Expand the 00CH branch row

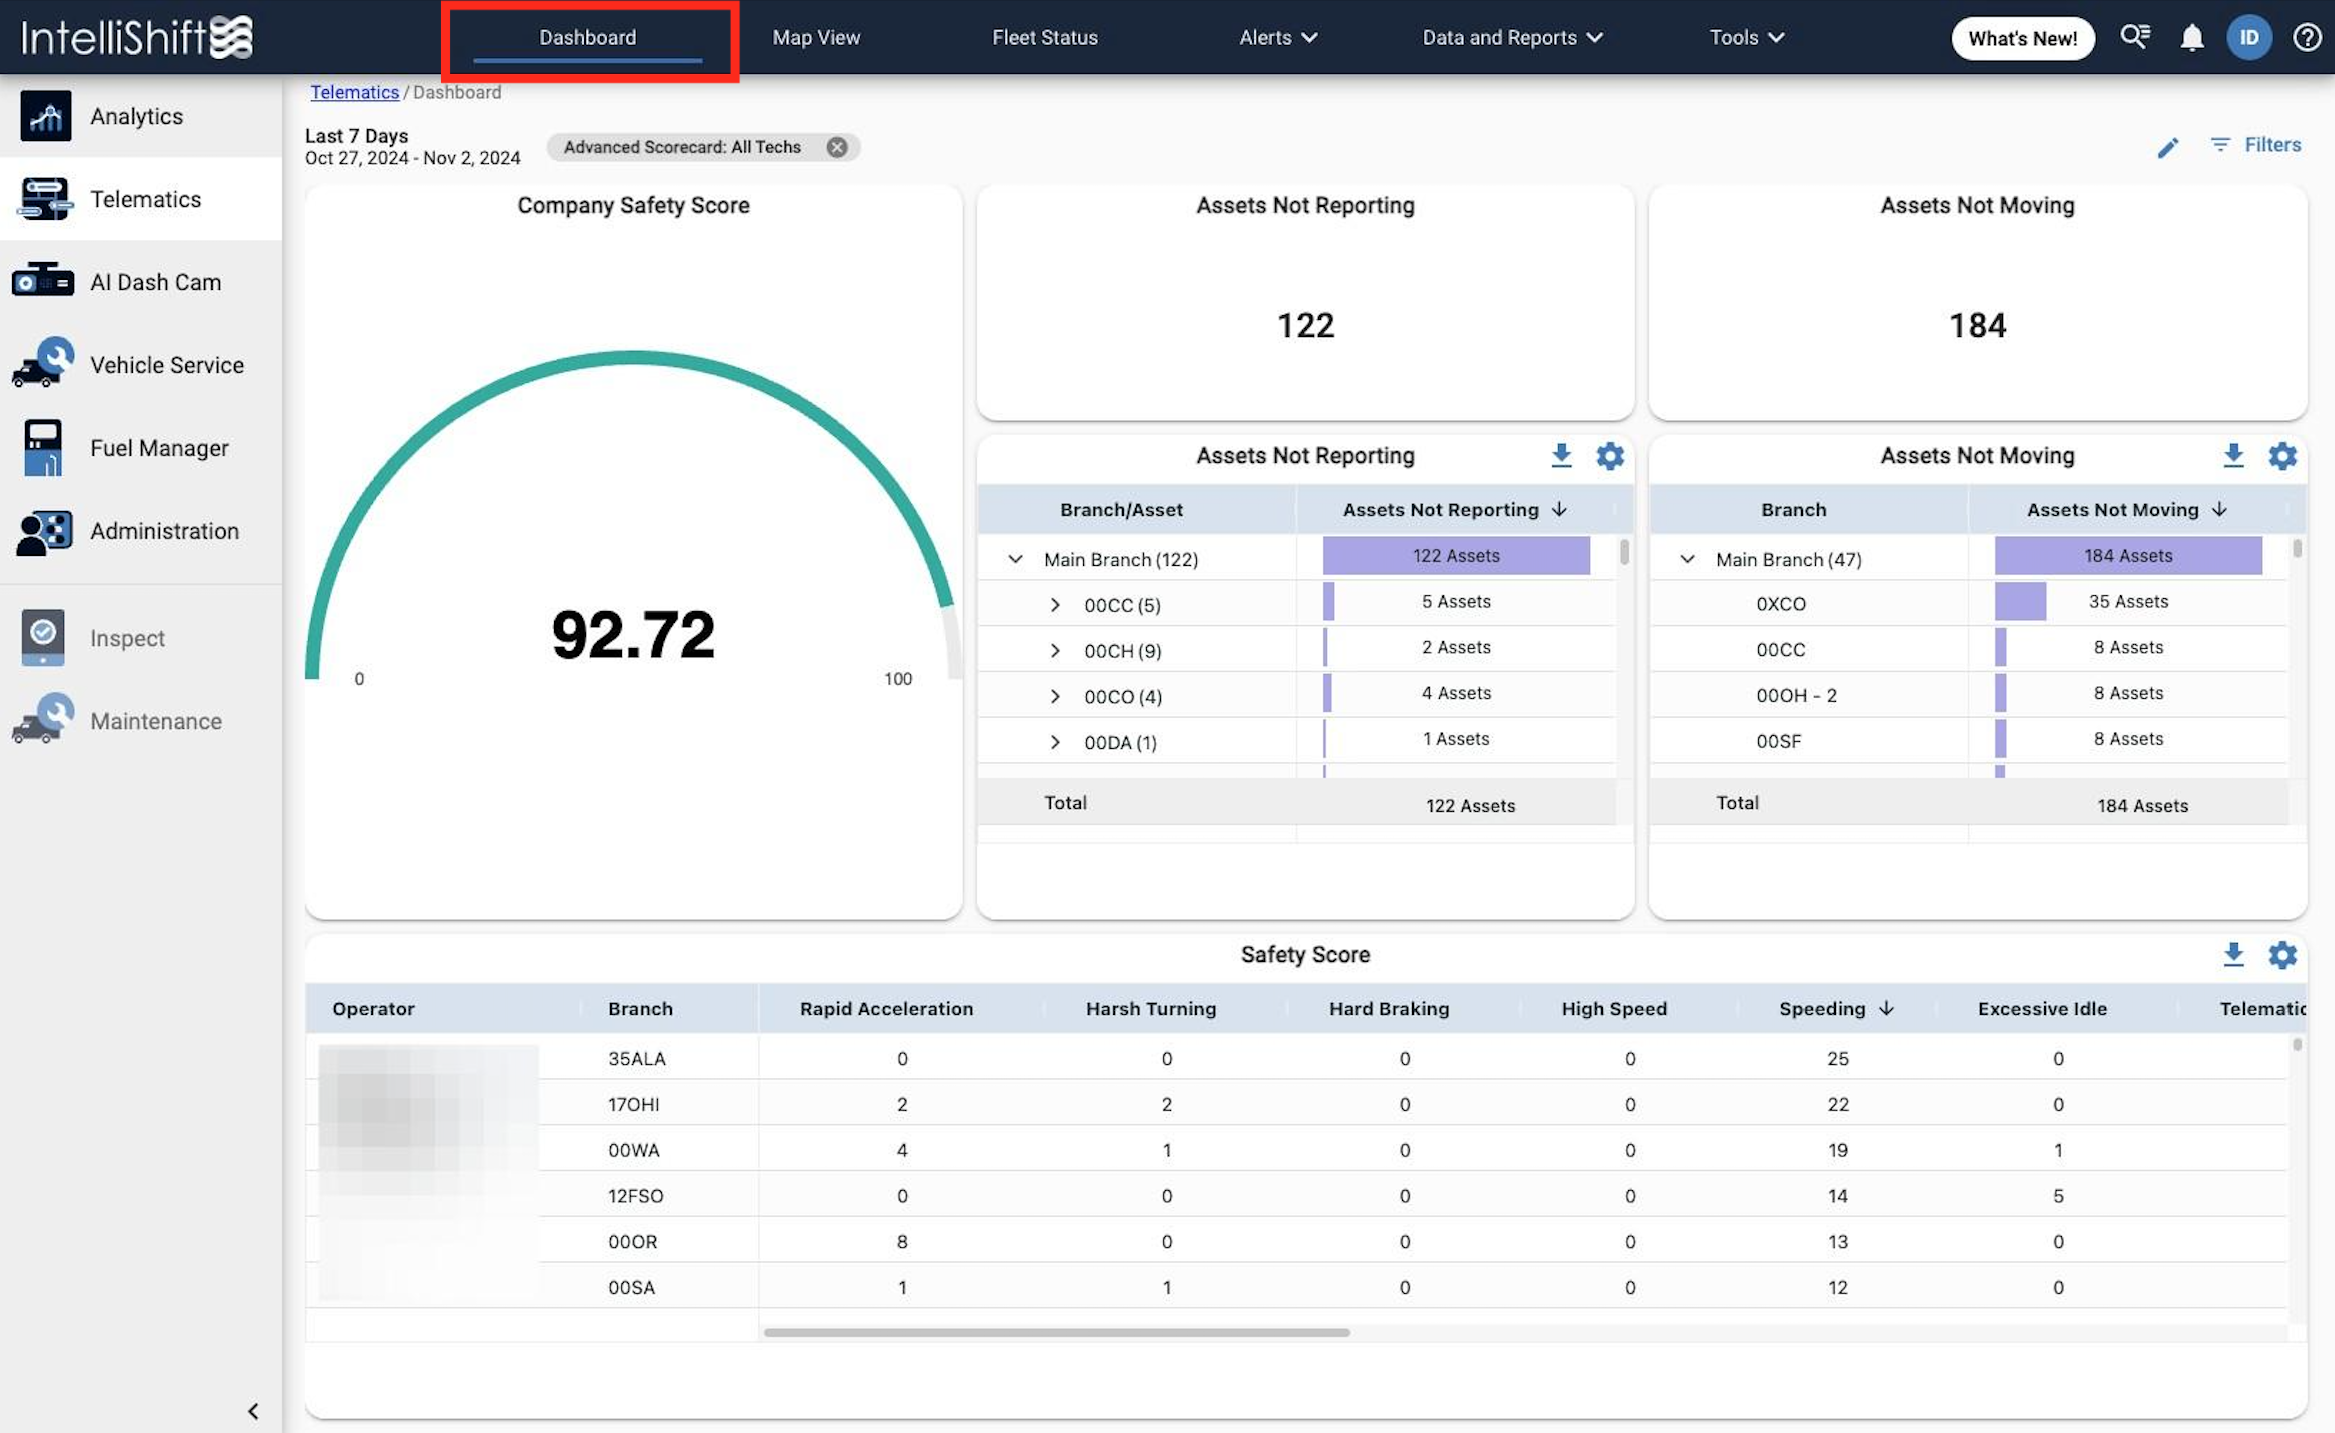tap(1055, 650)
